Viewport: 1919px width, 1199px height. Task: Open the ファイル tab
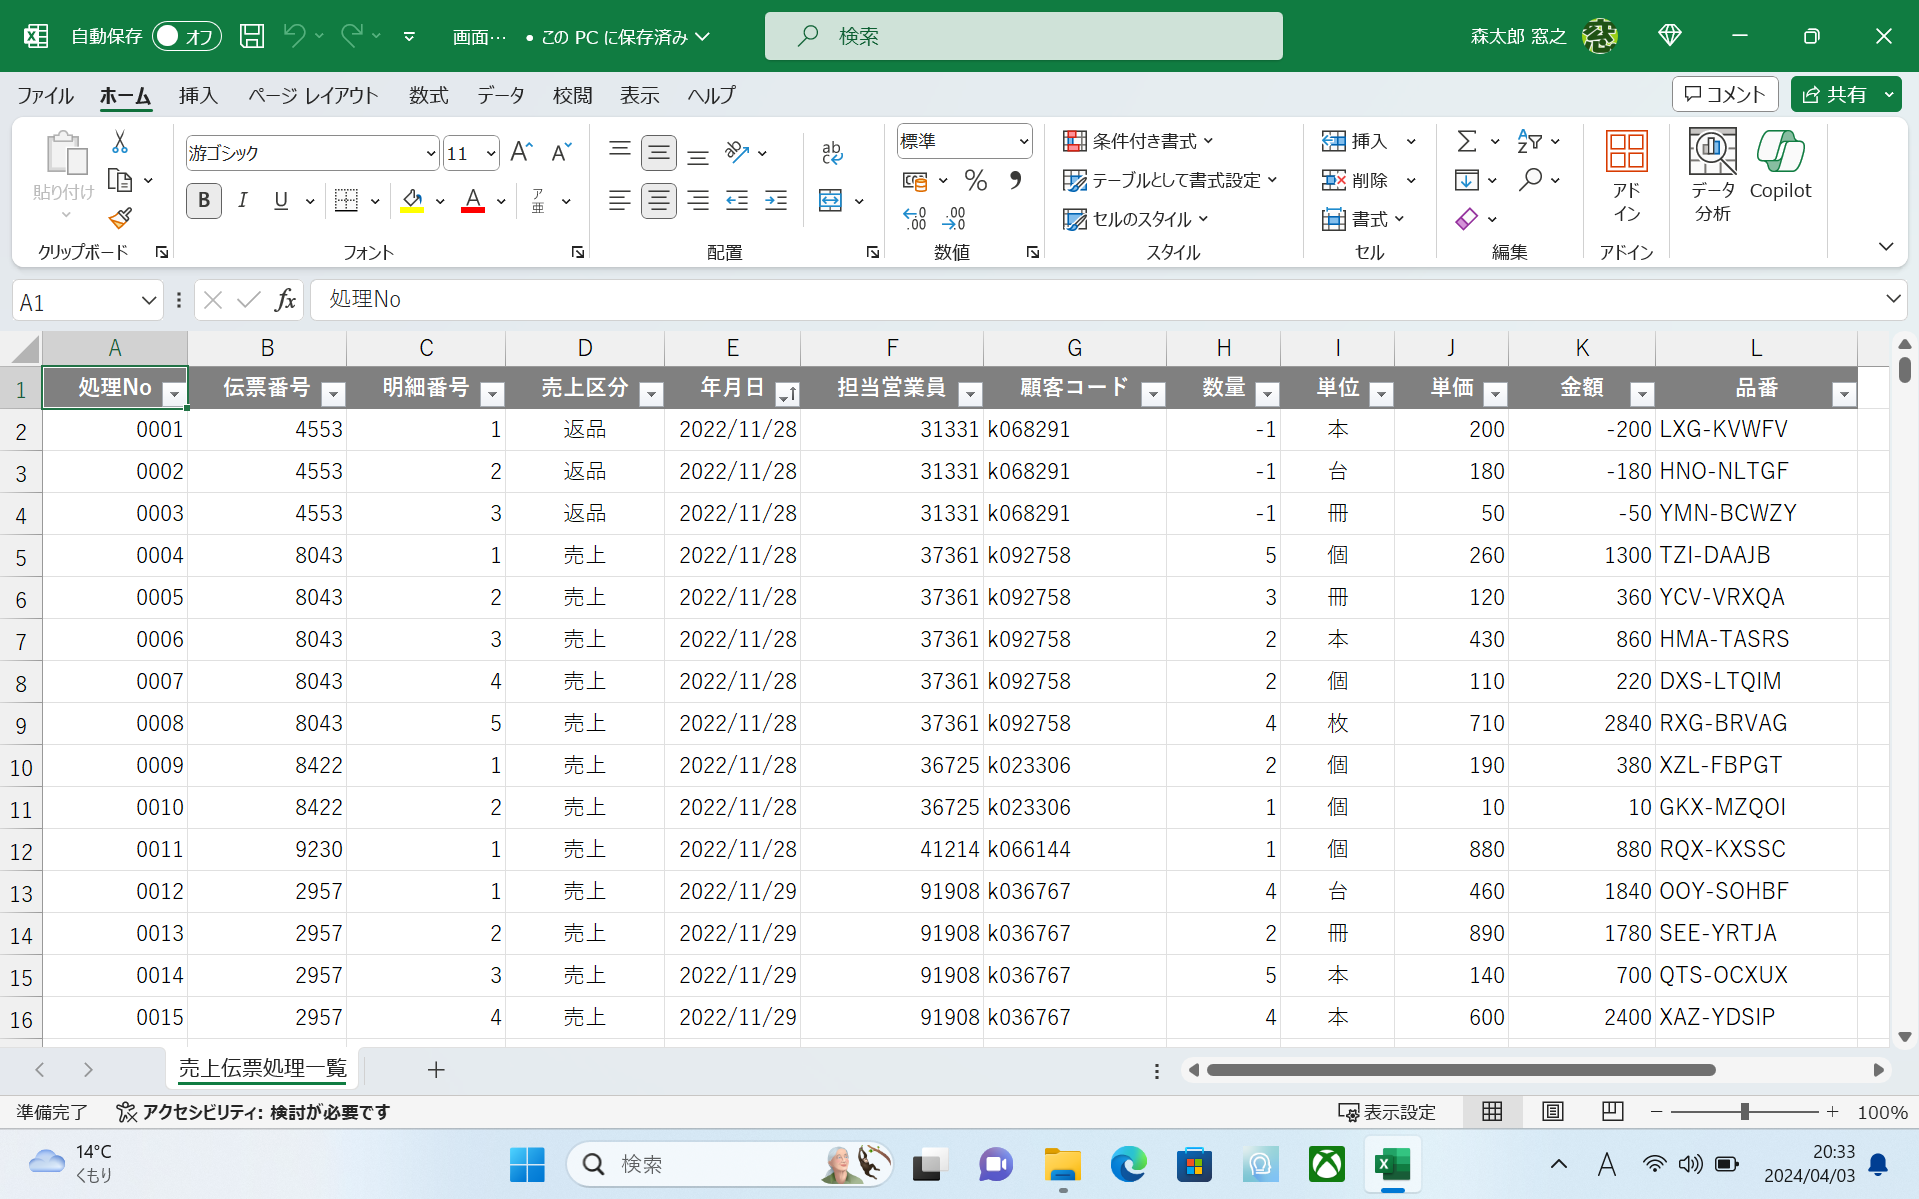coord(45,95)
